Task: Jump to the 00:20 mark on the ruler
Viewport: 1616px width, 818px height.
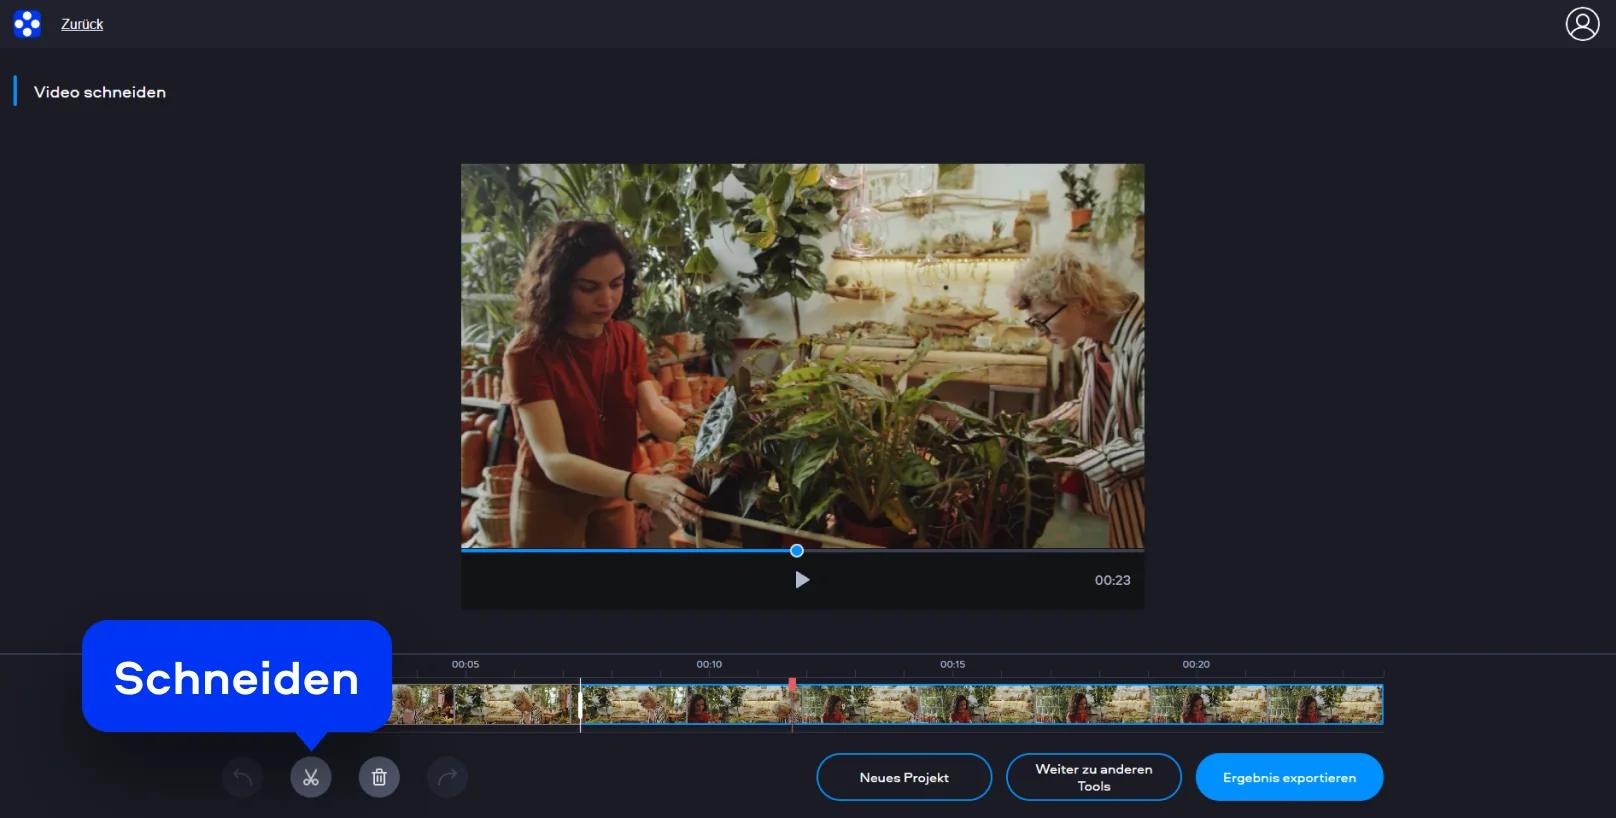Action: [1196, 665]
